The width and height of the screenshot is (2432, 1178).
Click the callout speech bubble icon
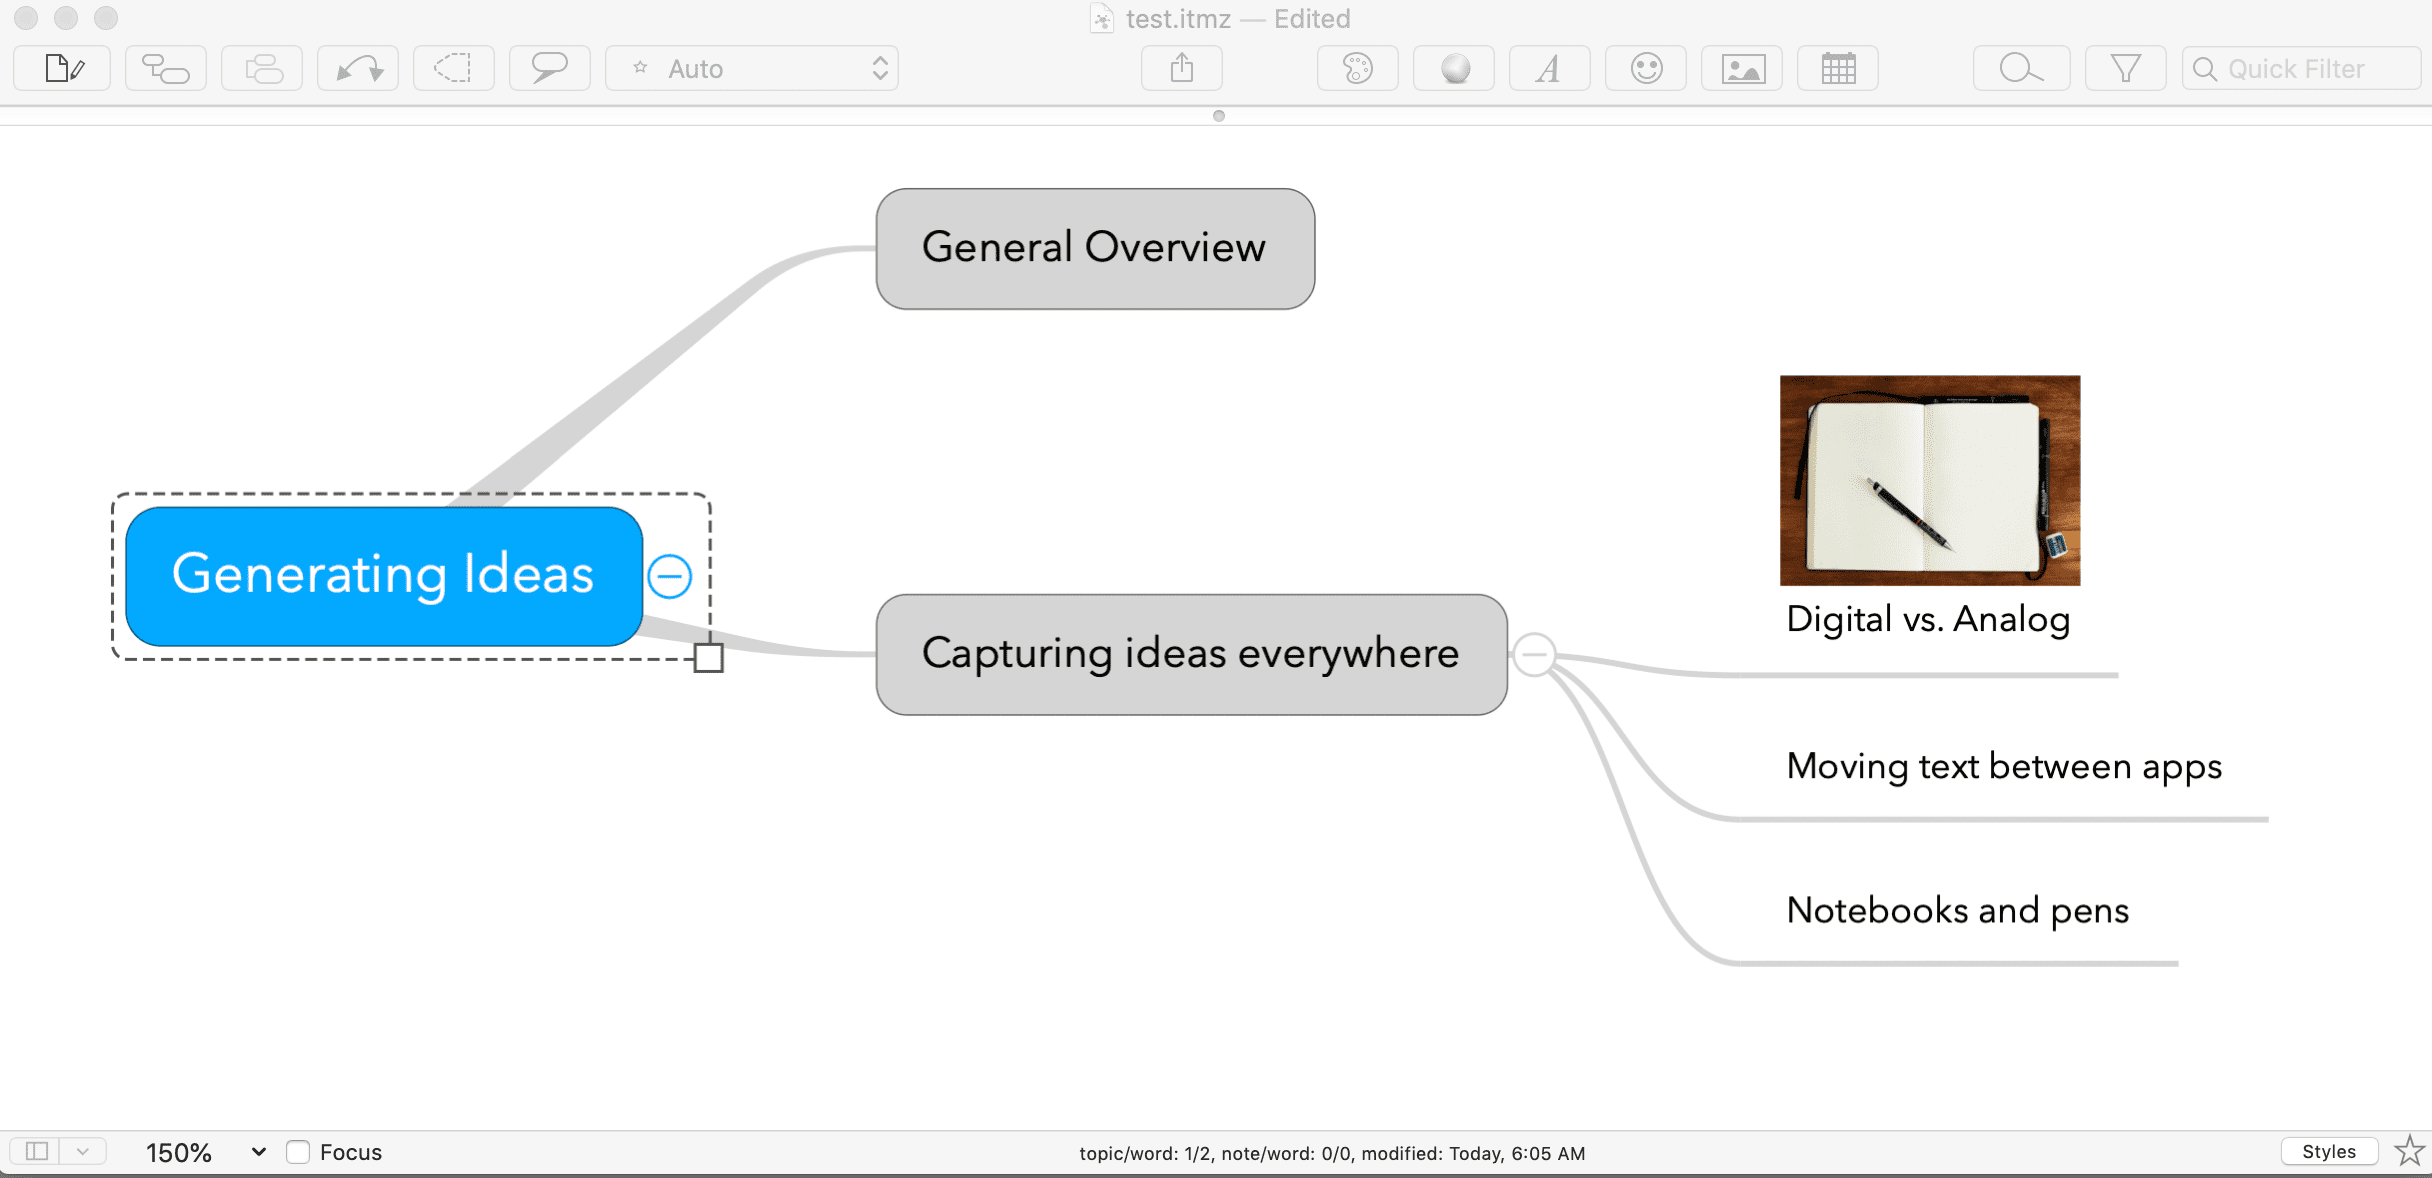(x=550, y=69)
